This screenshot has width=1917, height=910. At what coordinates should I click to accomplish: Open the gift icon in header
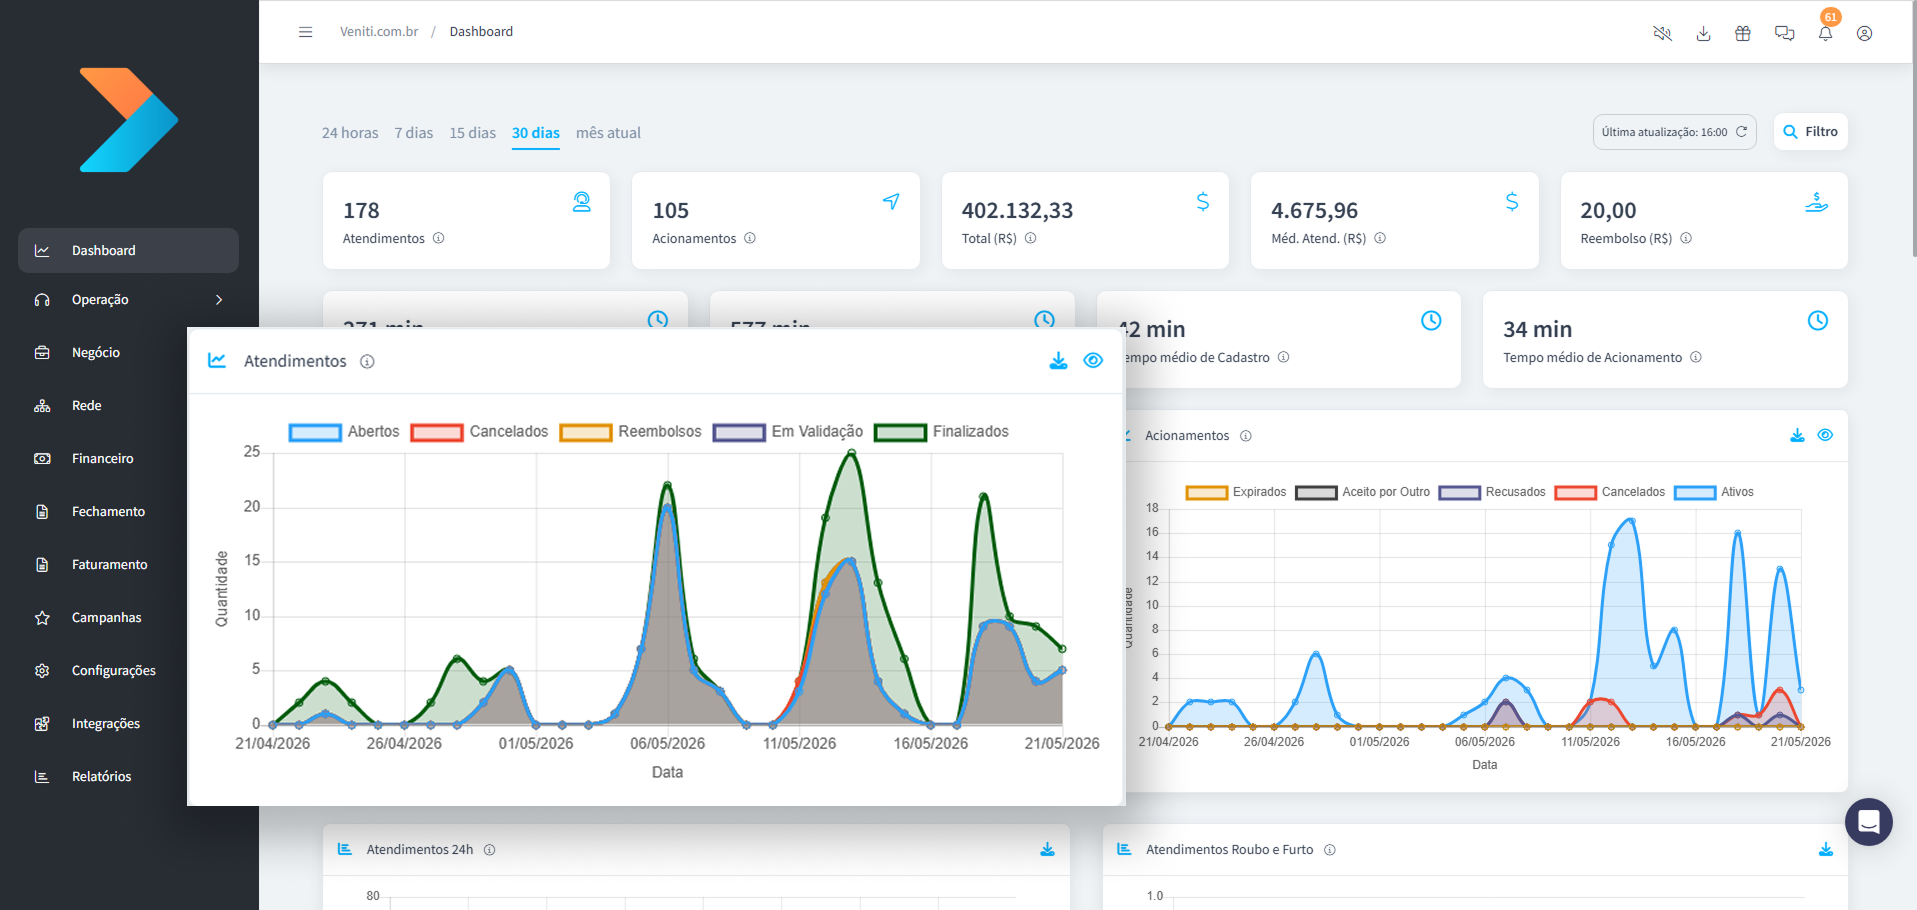(1743, 33)
